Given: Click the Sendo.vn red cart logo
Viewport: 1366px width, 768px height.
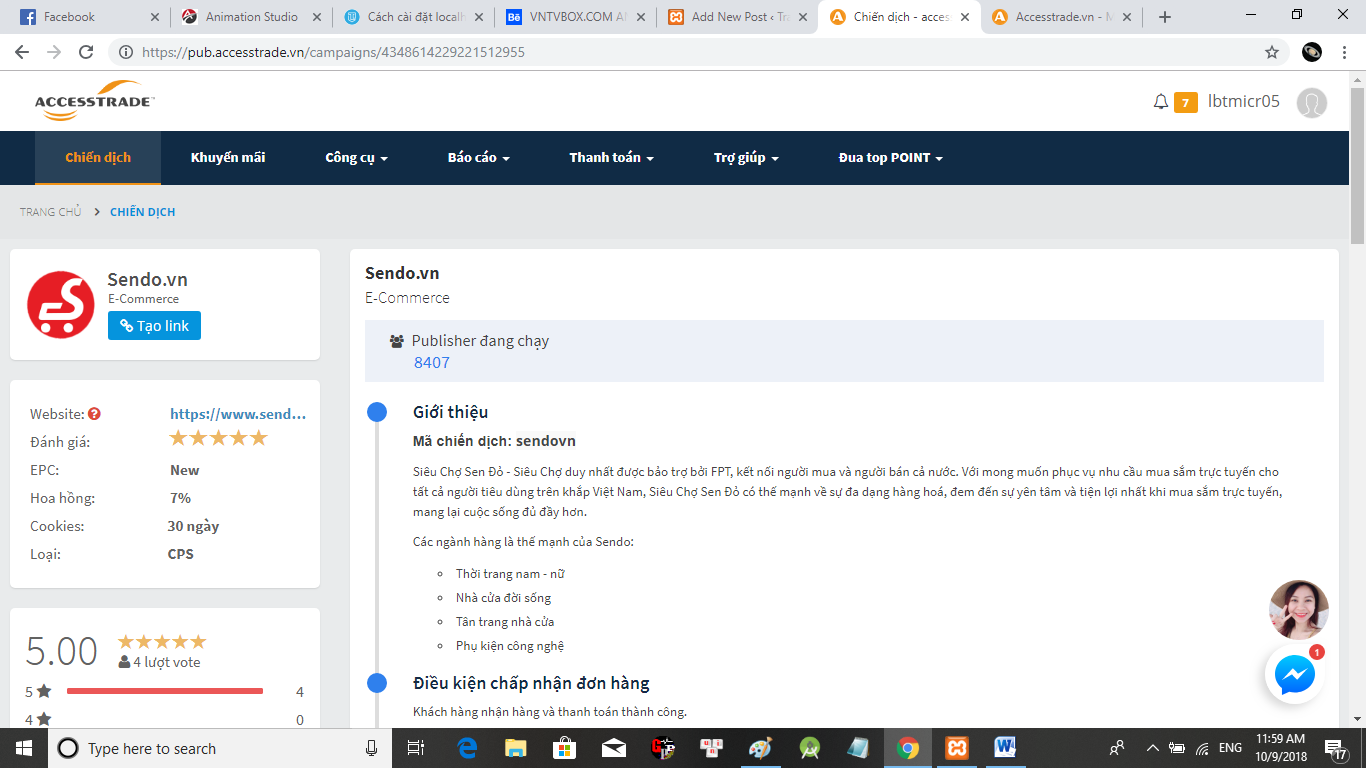Looking at the screenshot, I should pyautogui.click(x=60, y=305).
